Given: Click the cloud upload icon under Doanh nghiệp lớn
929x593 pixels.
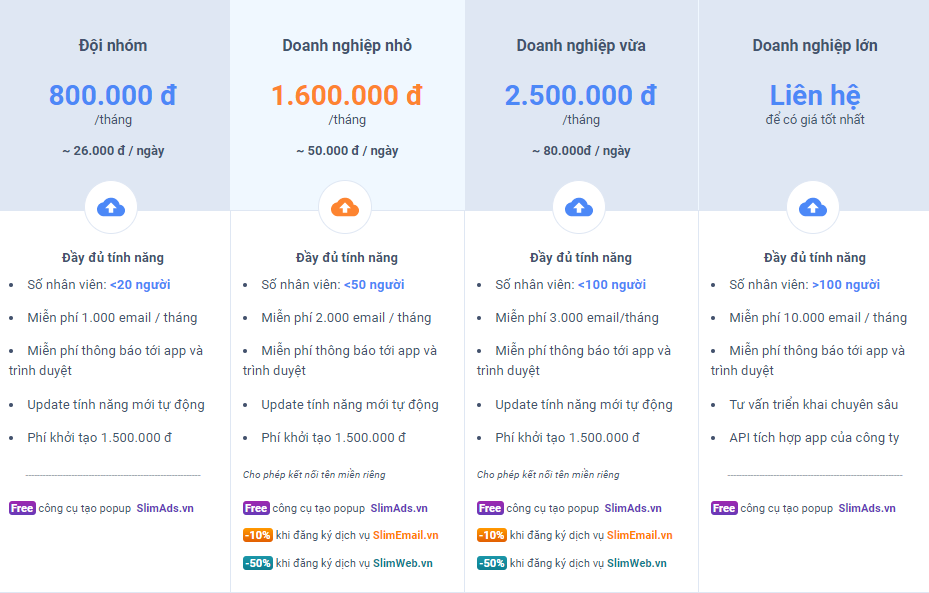Looking at the screenshot, I should [x=813, y=207].
